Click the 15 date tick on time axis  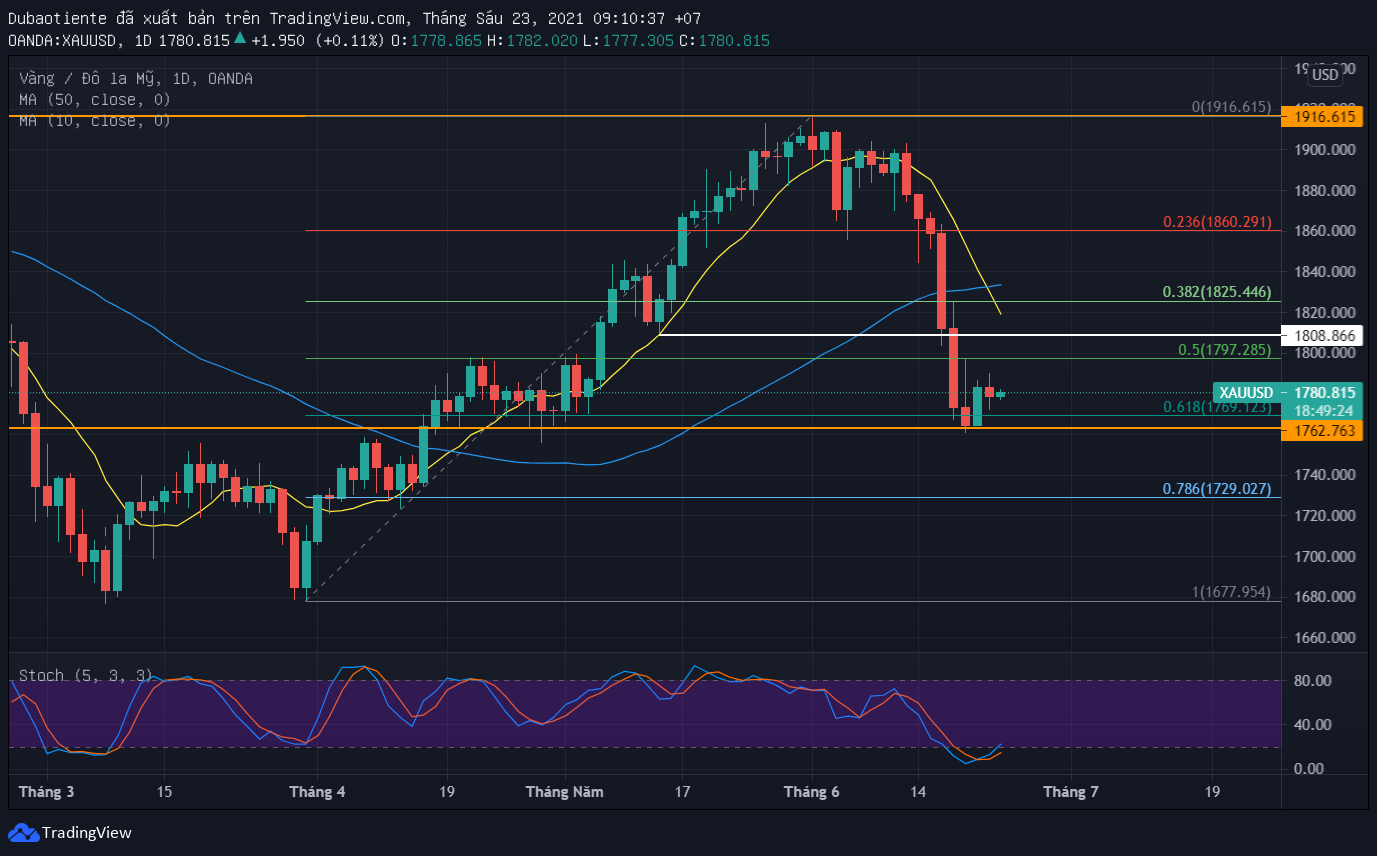pos(164,792)
